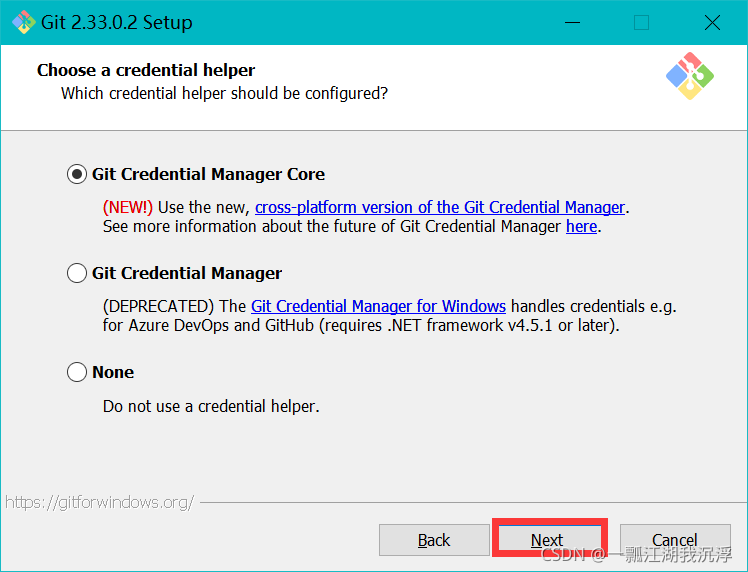Cancel the Git setup
Image resolution: width=748 pixels, height=572 pixels.
(675, 540)
